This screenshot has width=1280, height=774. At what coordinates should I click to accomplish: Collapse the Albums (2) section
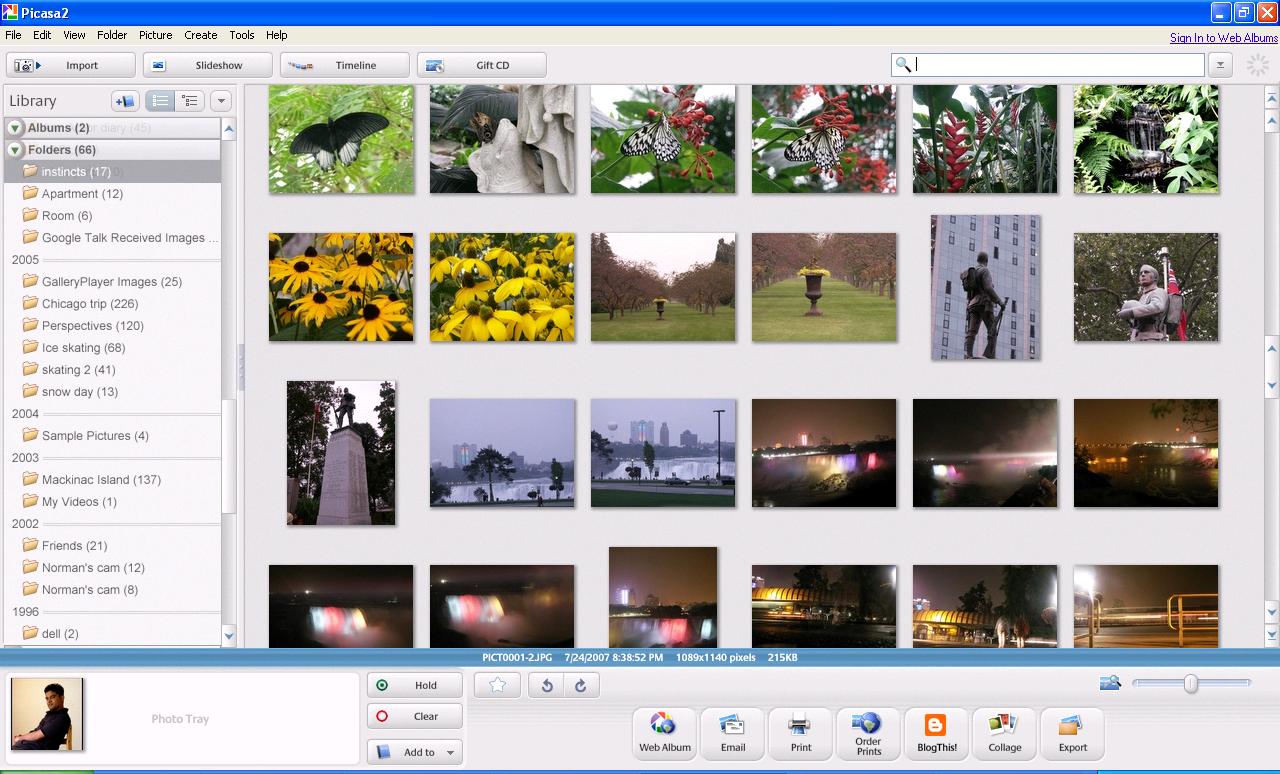(15, 128)
